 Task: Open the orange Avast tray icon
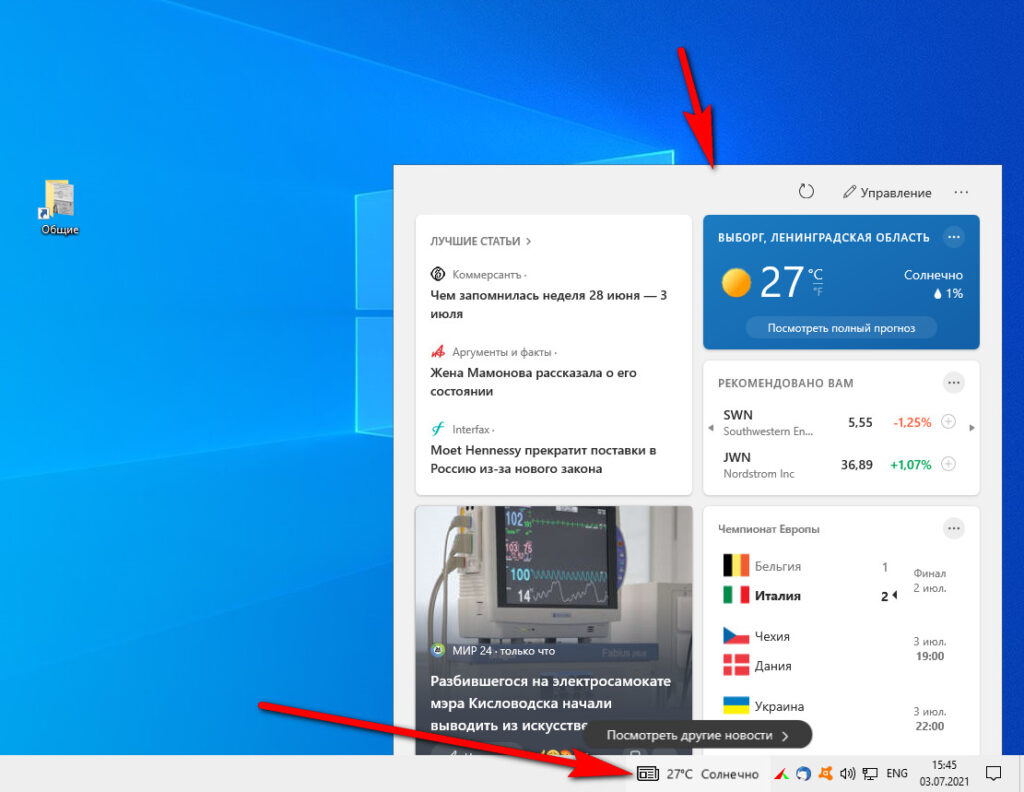coord(825,773)
